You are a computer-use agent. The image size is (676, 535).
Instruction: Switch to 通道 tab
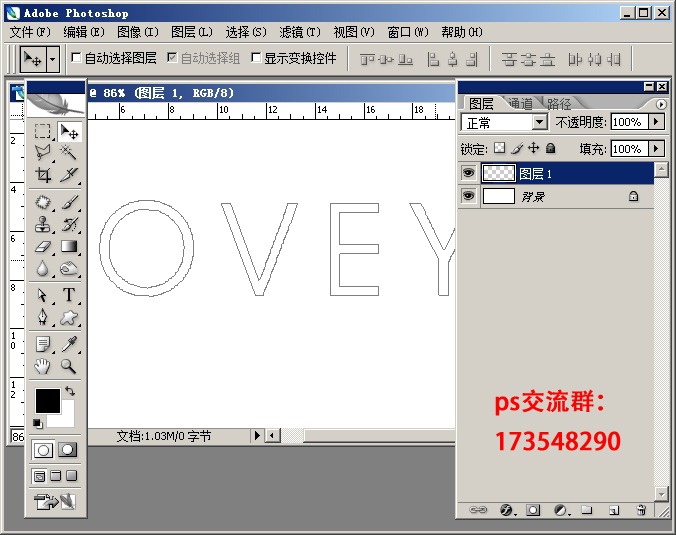coord(520,103)
